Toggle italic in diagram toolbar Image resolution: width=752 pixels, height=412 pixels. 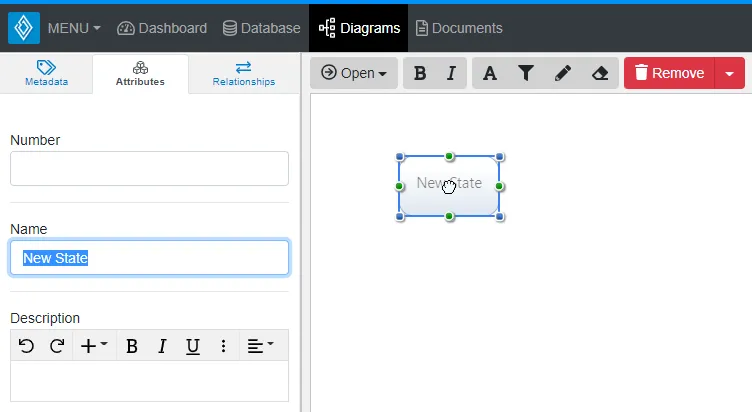click(451, 73)
